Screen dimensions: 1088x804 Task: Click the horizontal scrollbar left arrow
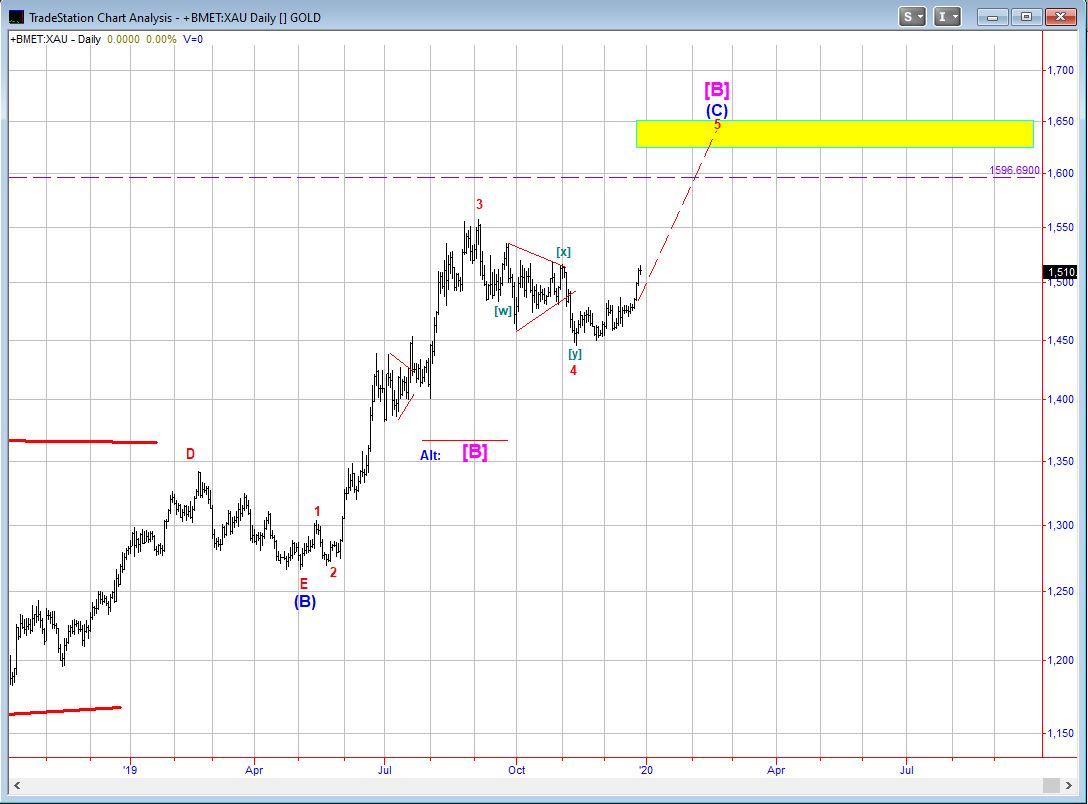15,786
